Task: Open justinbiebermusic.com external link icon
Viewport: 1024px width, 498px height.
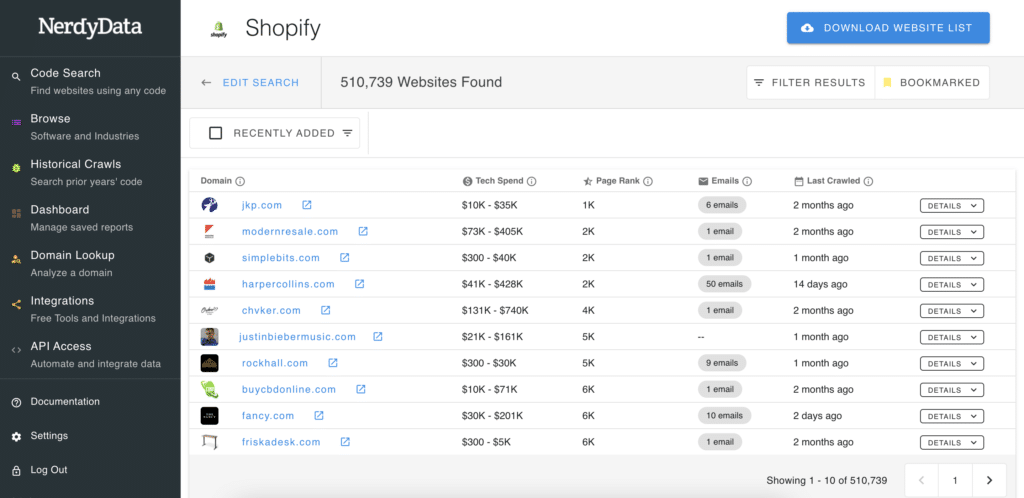Action: point(377,337)
